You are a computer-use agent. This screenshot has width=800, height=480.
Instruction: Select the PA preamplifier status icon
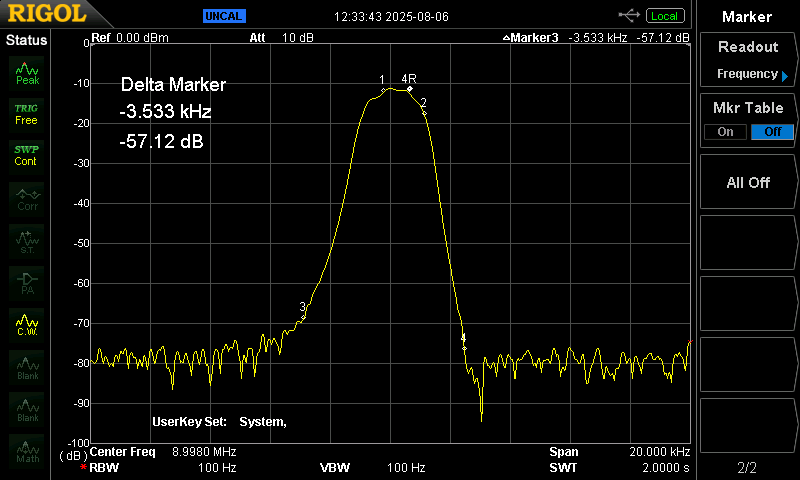click(27, 283)
